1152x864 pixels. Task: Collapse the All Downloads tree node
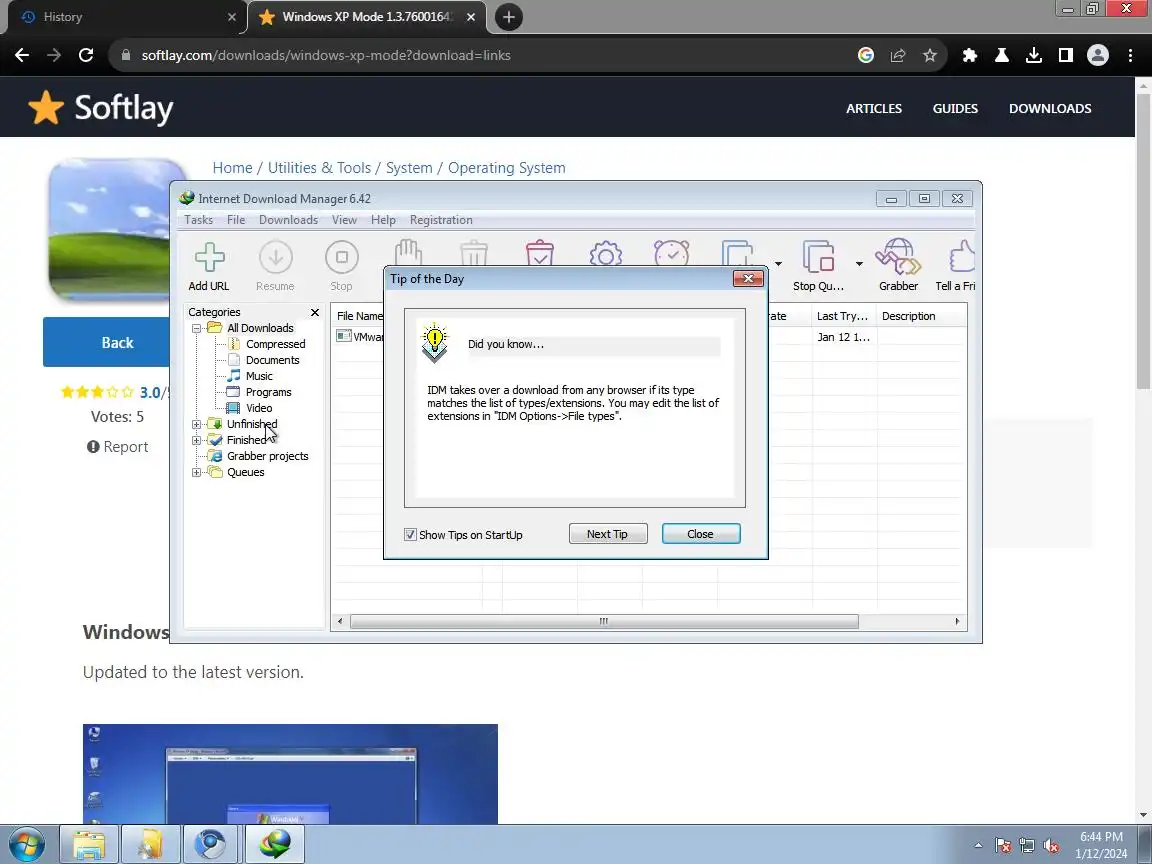[x=196, y=328]
